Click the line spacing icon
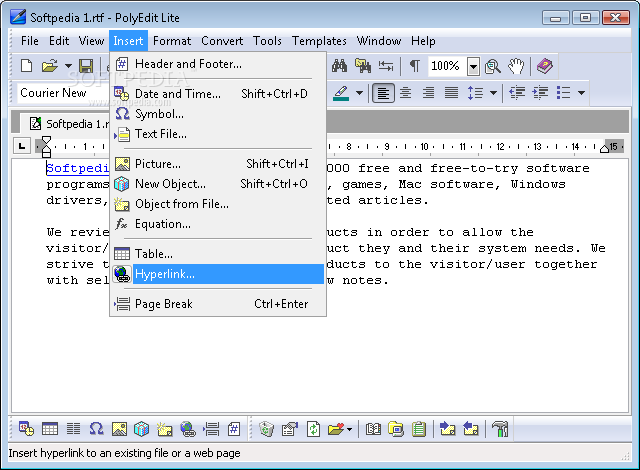This screenshot has width=640, height=470. coord(476,93)
